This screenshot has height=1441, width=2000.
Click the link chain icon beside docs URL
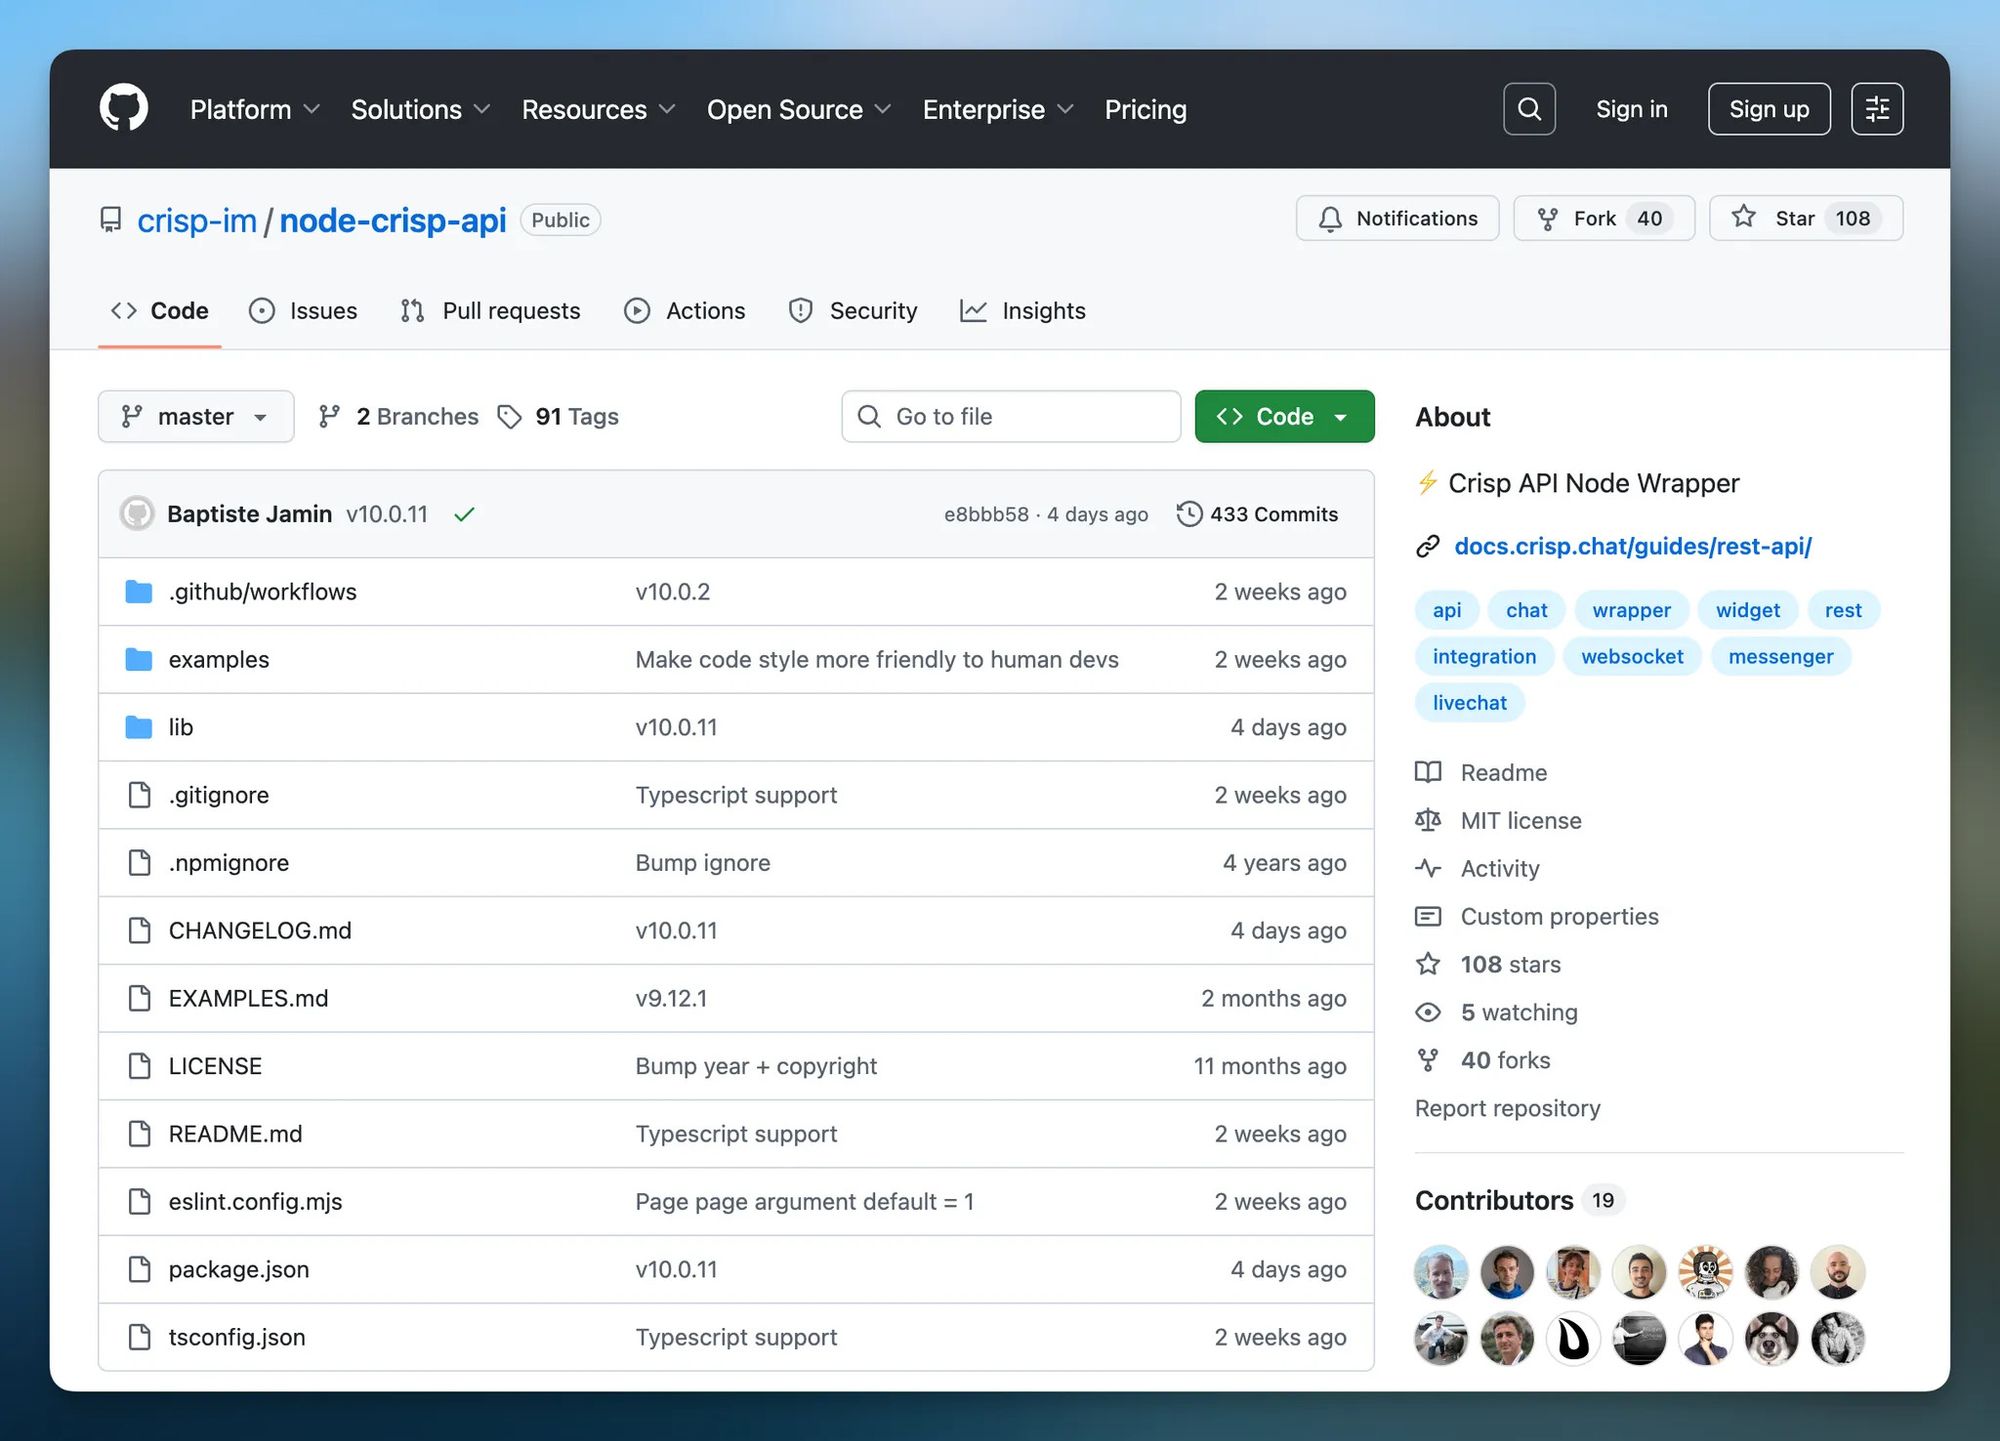[1428, 546]
